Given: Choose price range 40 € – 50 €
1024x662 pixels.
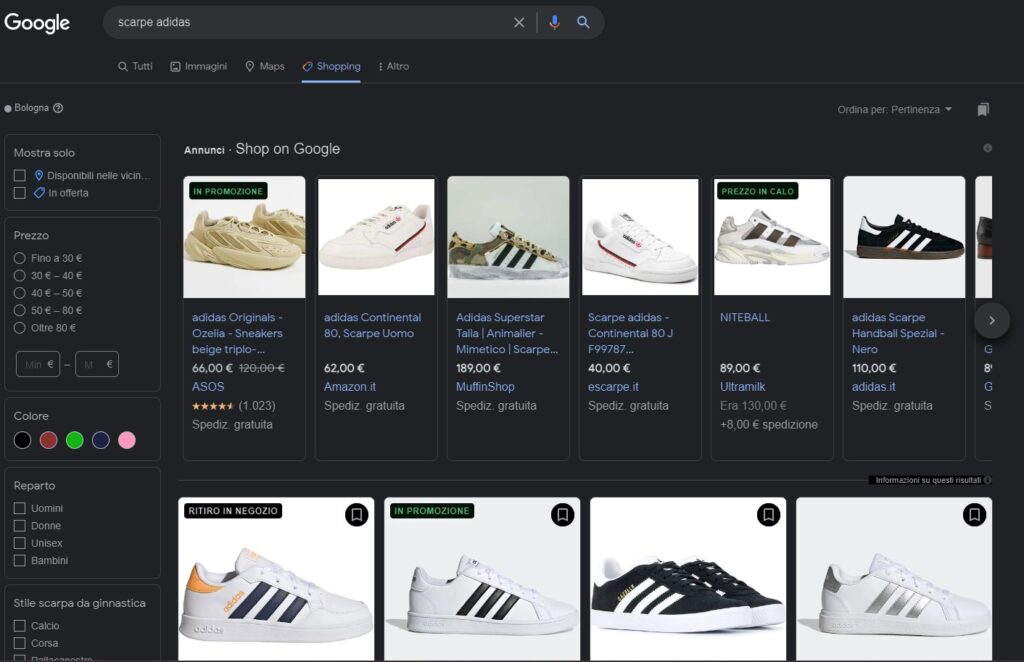Looking at the screenshot, I should click(20, 293).
